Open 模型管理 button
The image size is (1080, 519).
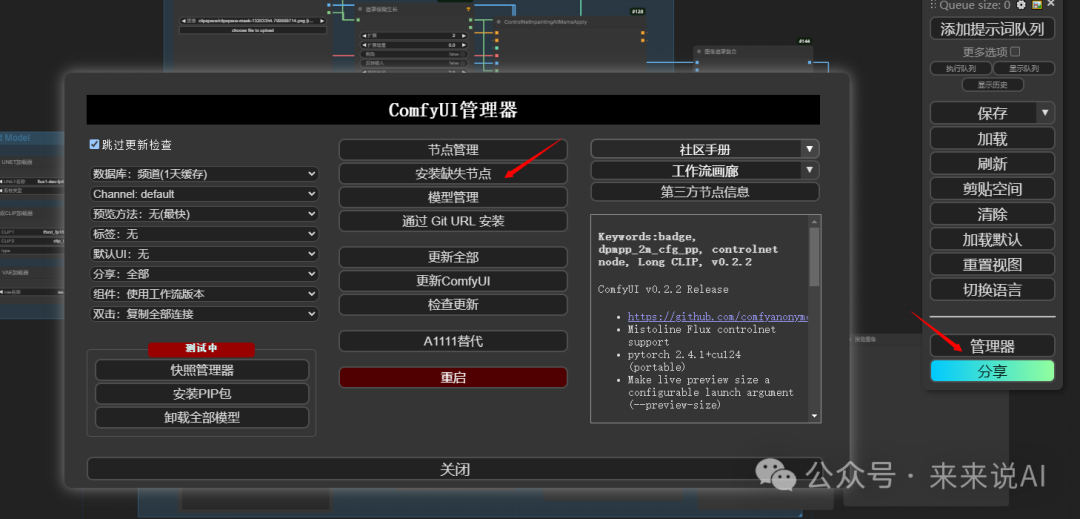(x=453, y=197)
